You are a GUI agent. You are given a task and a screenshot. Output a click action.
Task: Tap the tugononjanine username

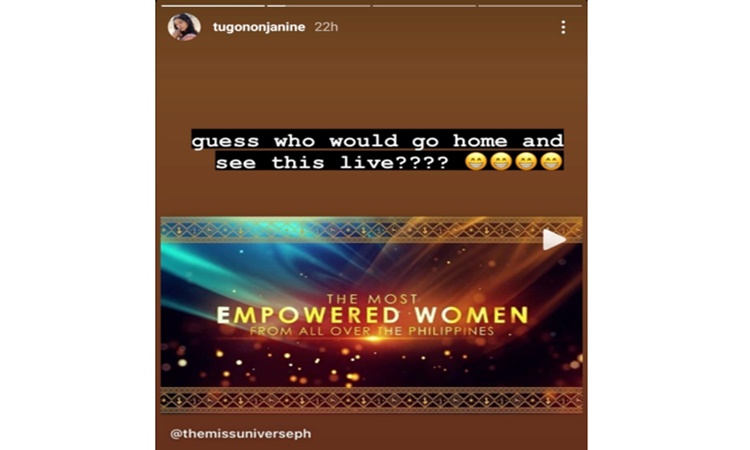point(259,27)
